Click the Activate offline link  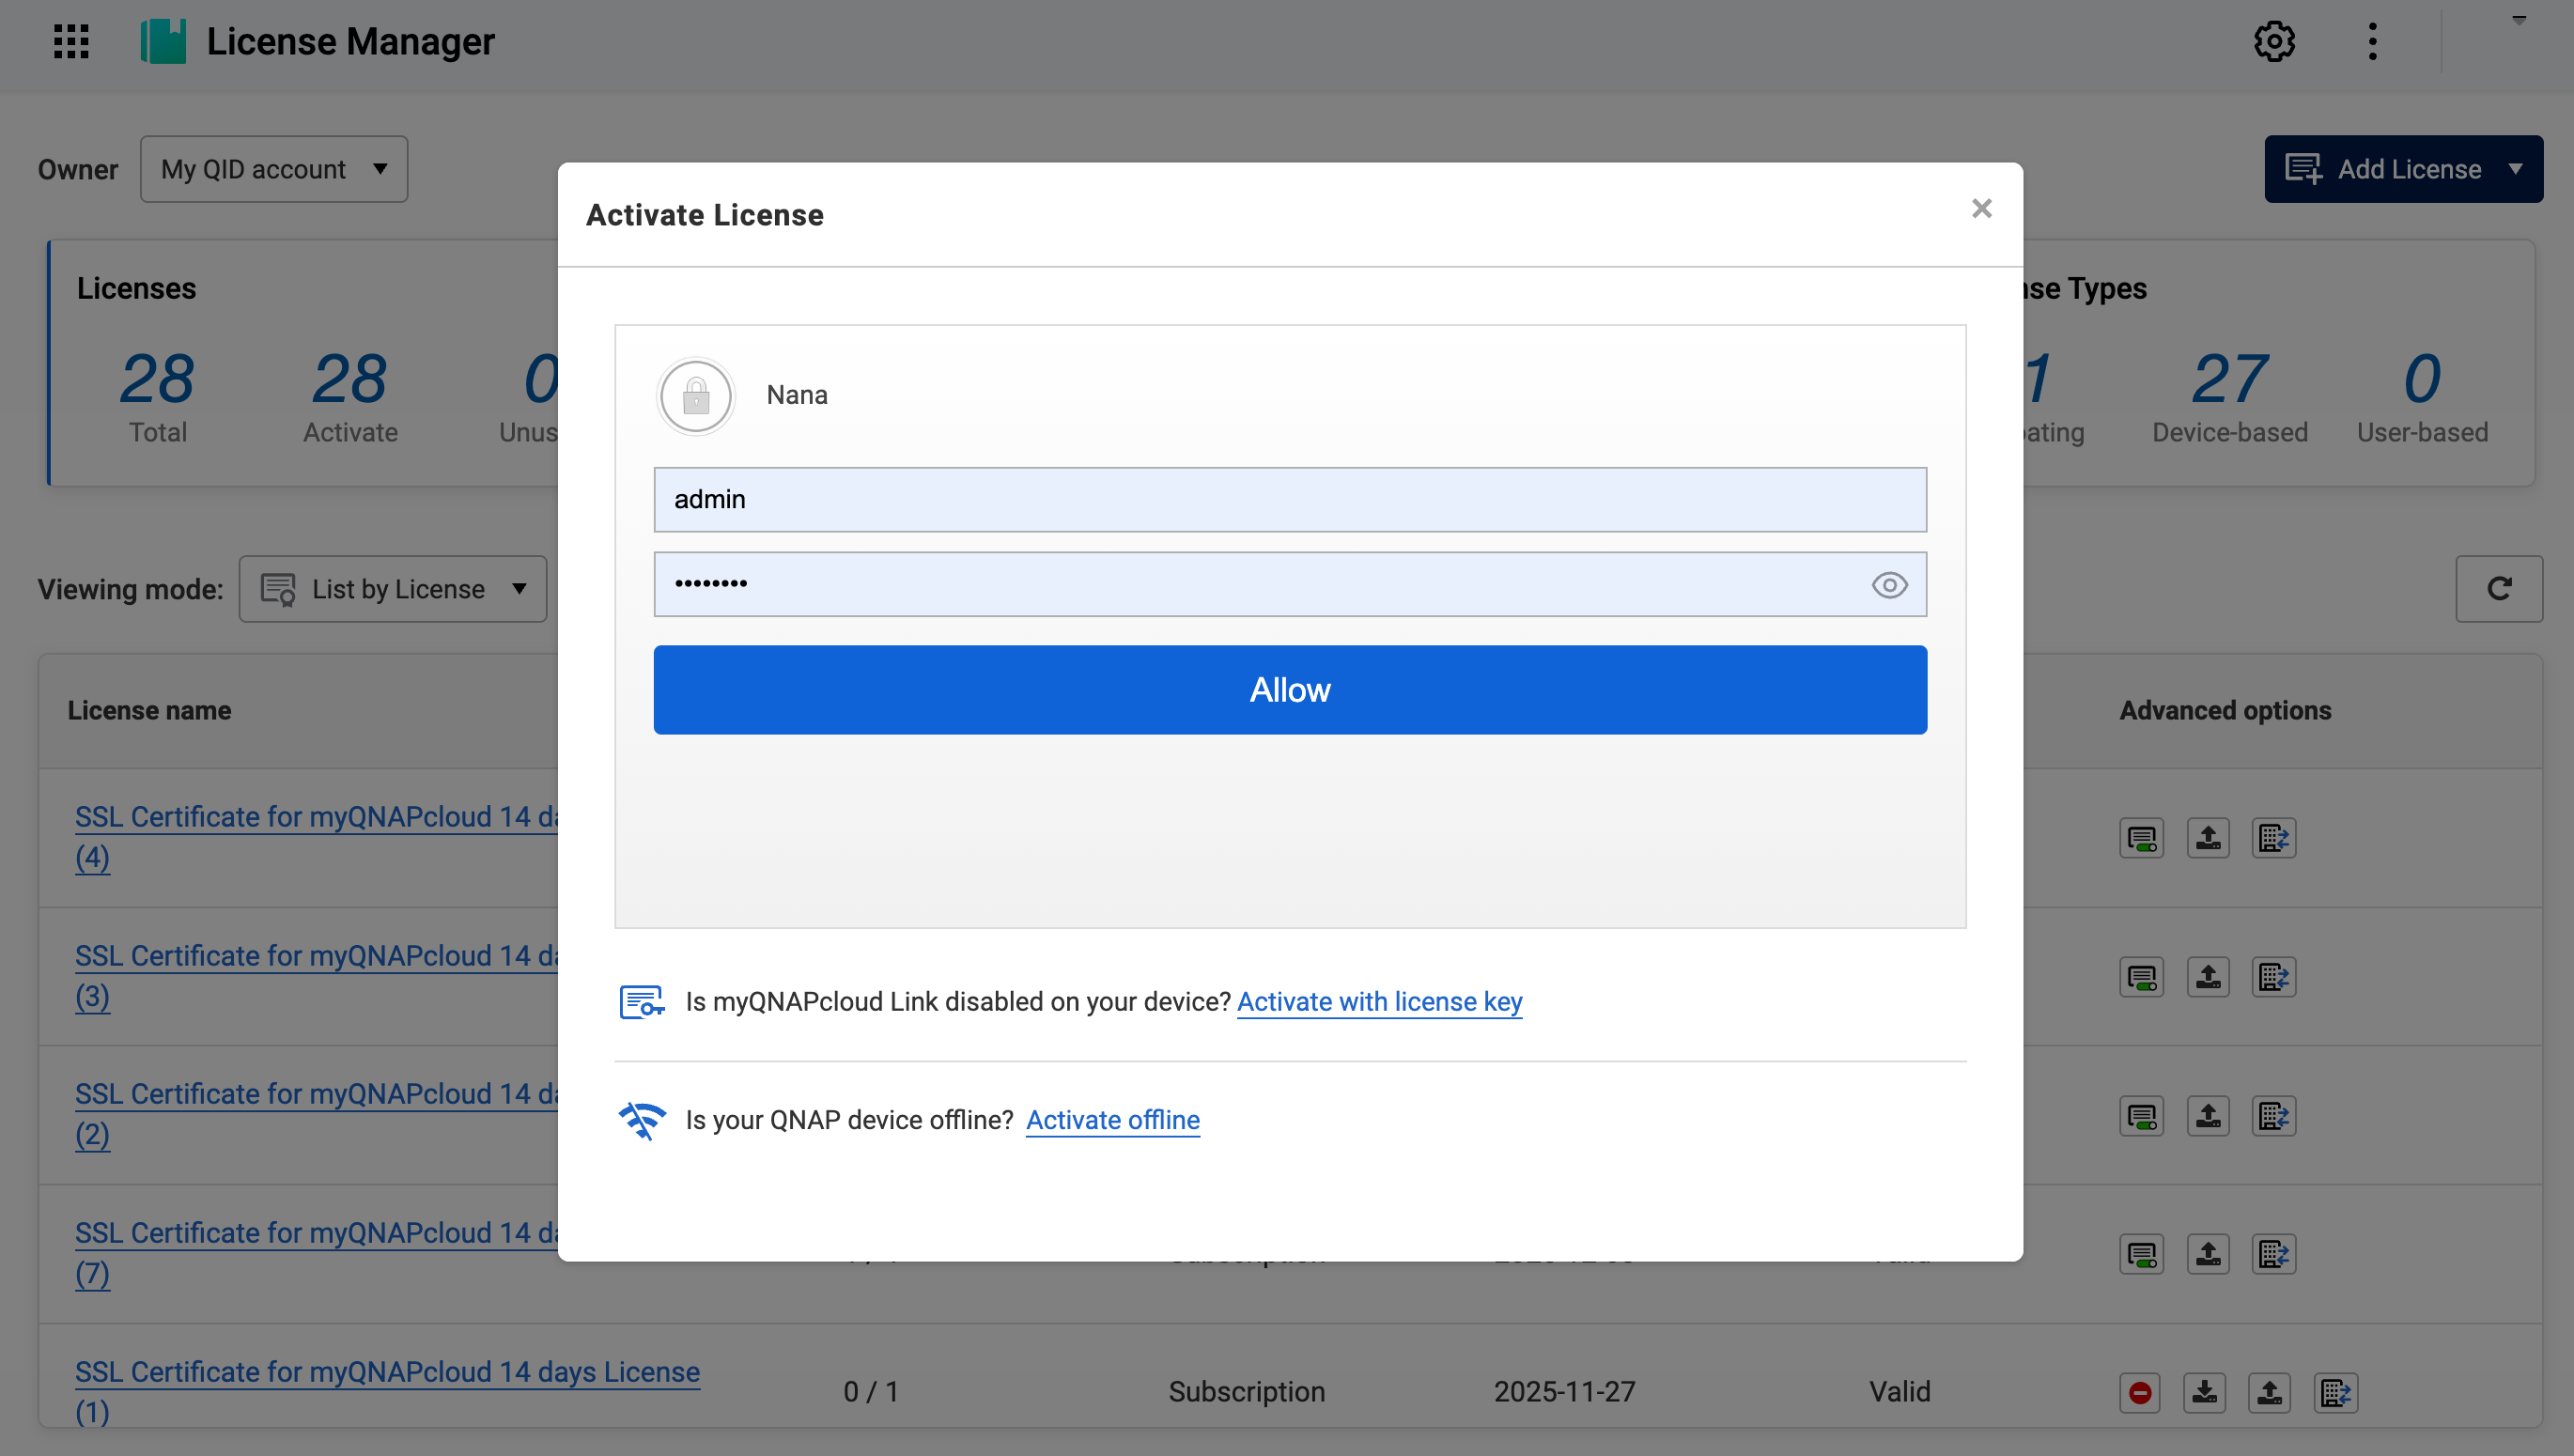pyautogui.click(x=1112, y=1119)
